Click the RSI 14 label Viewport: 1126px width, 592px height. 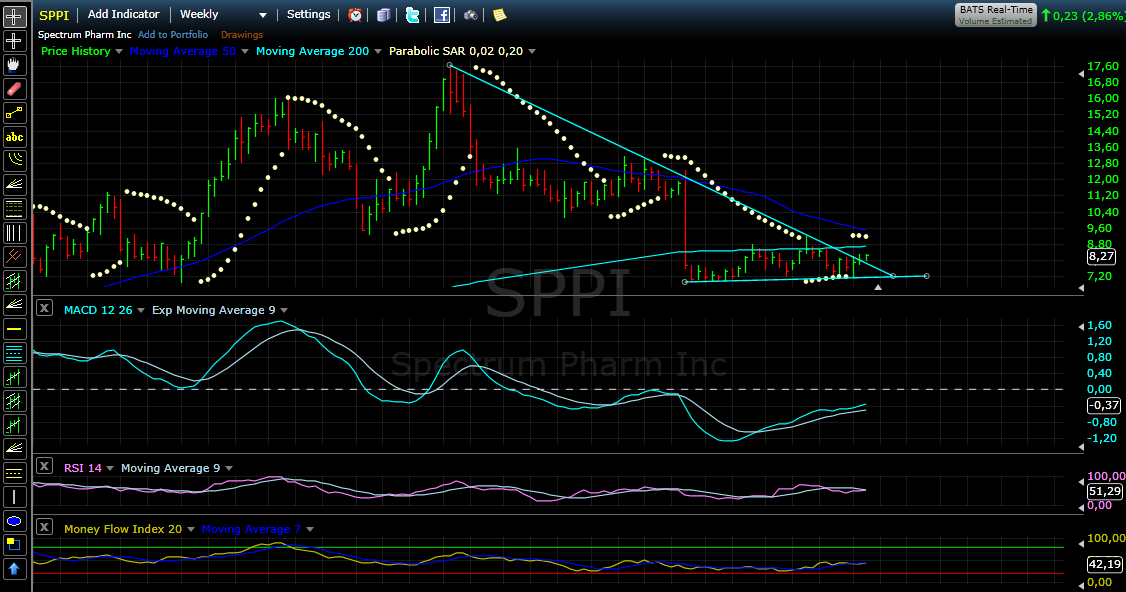[83, 468]
